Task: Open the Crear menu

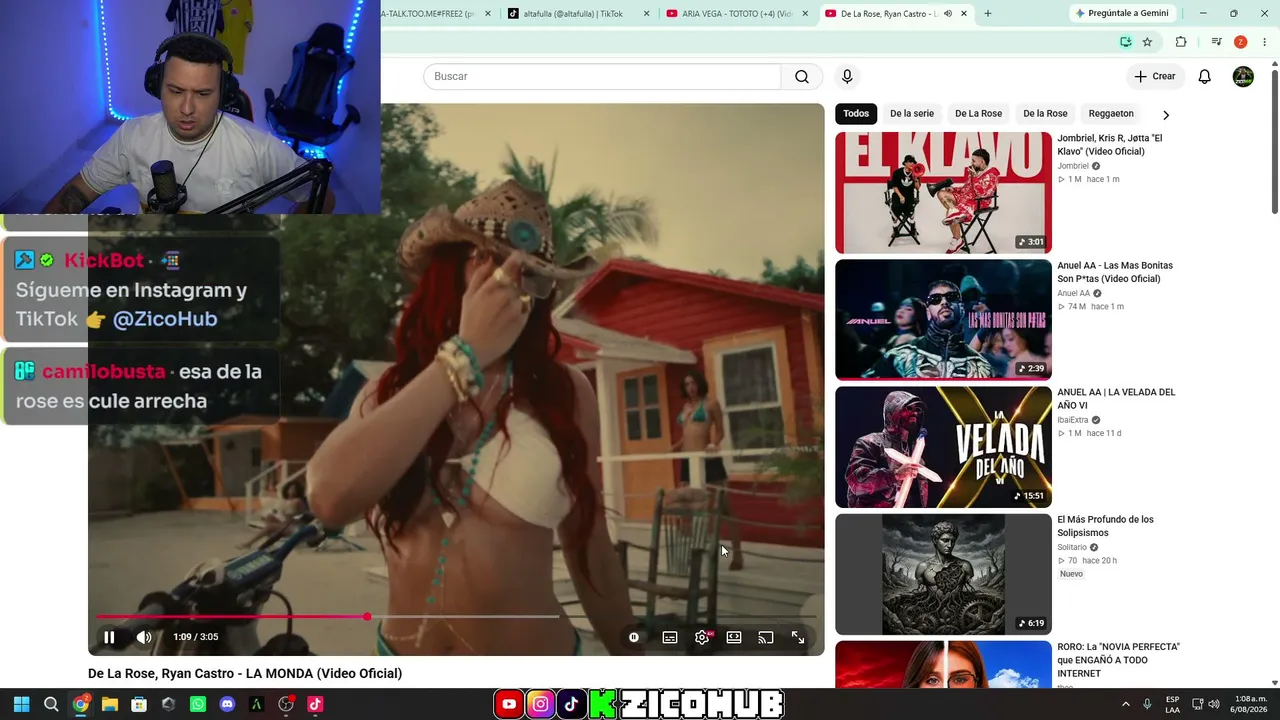Action: [x=1155, y=76]
